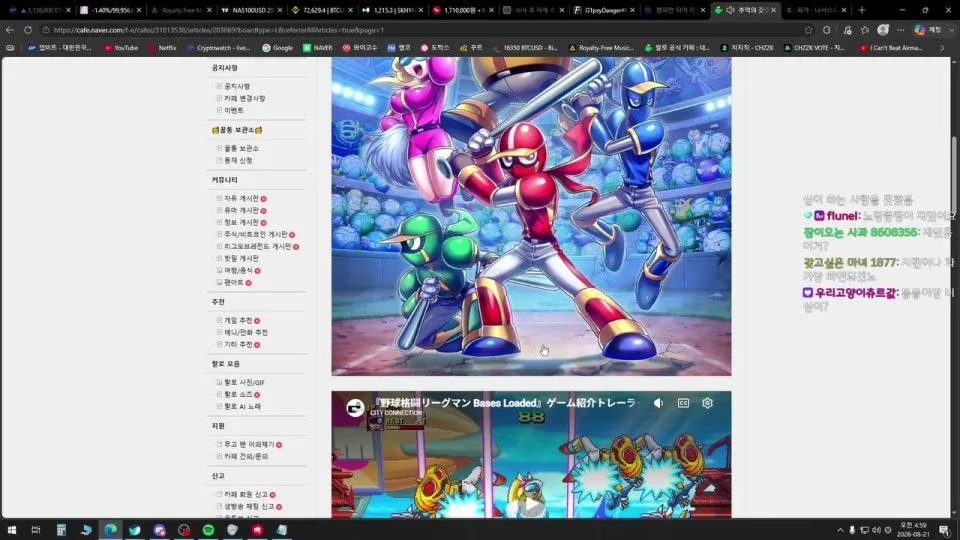Open the 16350 BTCUSD bookmark

pyautogui.click(x=525, y=47)
